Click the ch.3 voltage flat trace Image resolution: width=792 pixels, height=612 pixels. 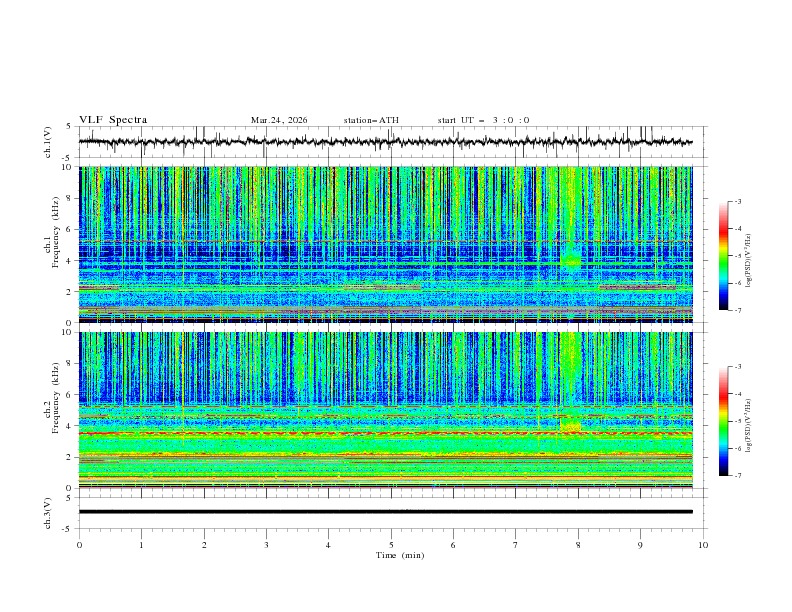pyautogui.click(x=390, y=512)
